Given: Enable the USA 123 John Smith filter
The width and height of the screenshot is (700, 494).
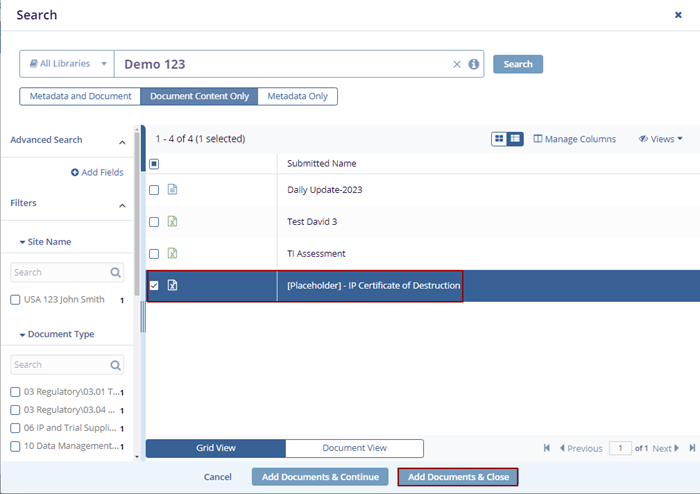Looking at the screenshot, I should click(x=15, y=300).
